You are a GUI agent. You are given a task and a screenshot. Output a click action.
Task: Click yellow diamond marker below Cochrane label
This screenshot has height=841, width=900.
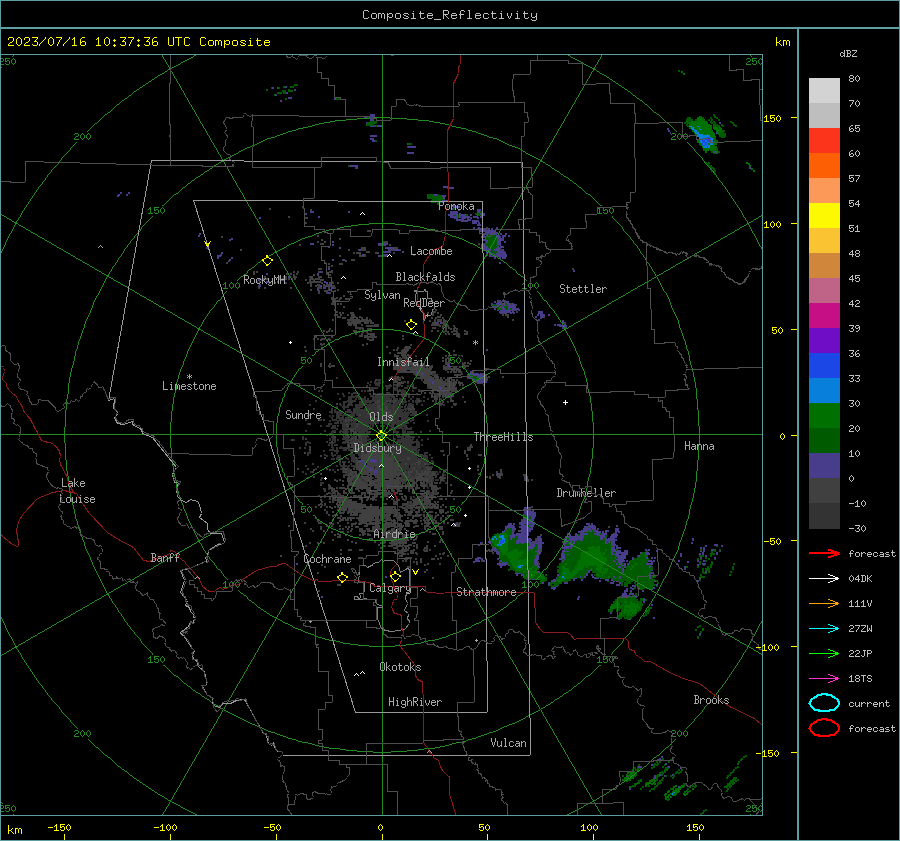coord(342,577)
